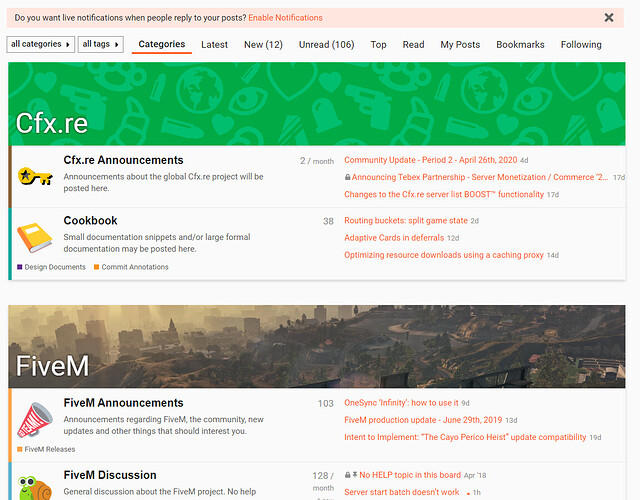
Task: Open the FiveM Releases subcategory
Action: point(50,449)
